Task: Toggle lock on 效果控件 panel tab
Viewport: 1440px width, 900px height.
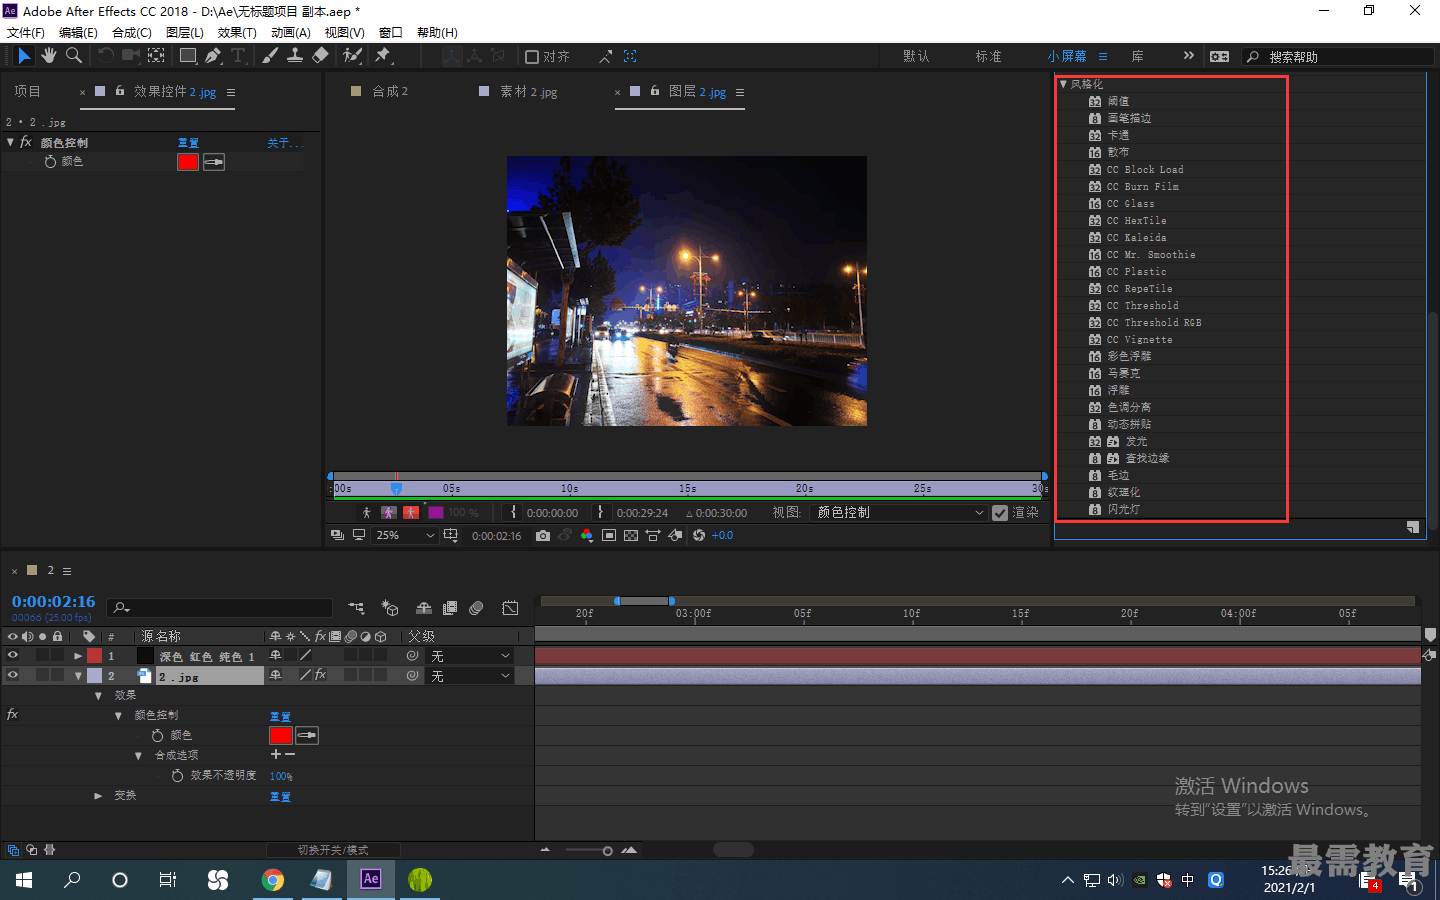Action: (120, 91)
